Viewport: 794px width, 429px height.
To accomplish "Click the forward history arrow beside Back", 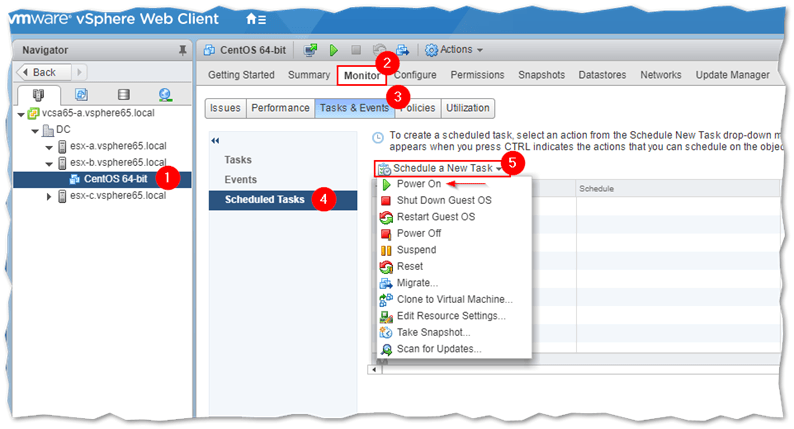I will pyautogui.click(x=79, y=72).
